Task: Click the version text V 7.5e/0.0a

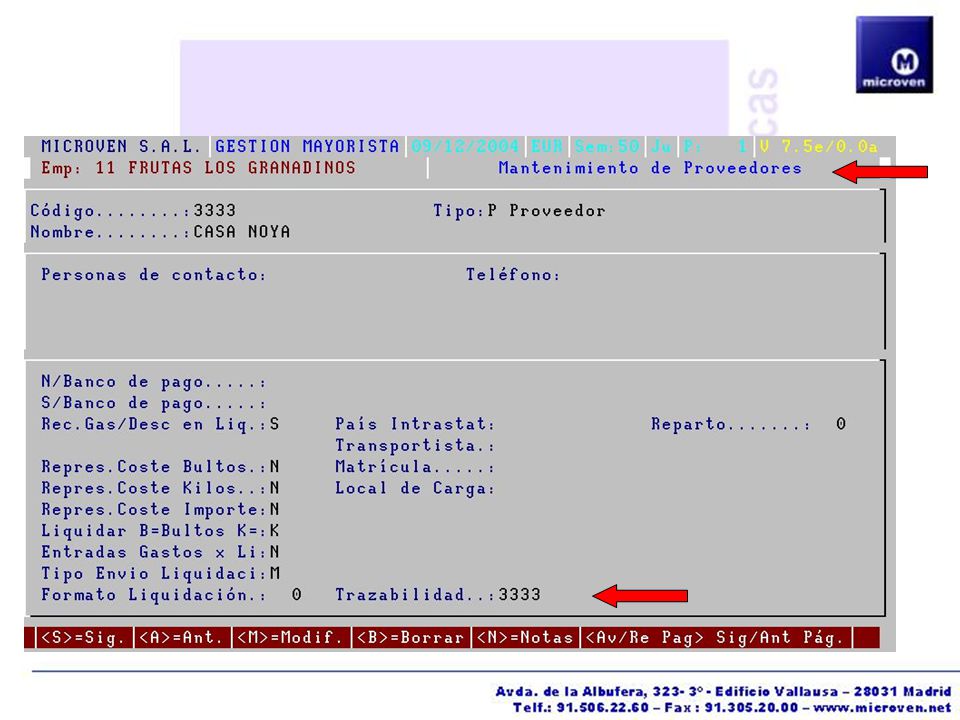Action: pyautogui.click(x=819, y=146)
